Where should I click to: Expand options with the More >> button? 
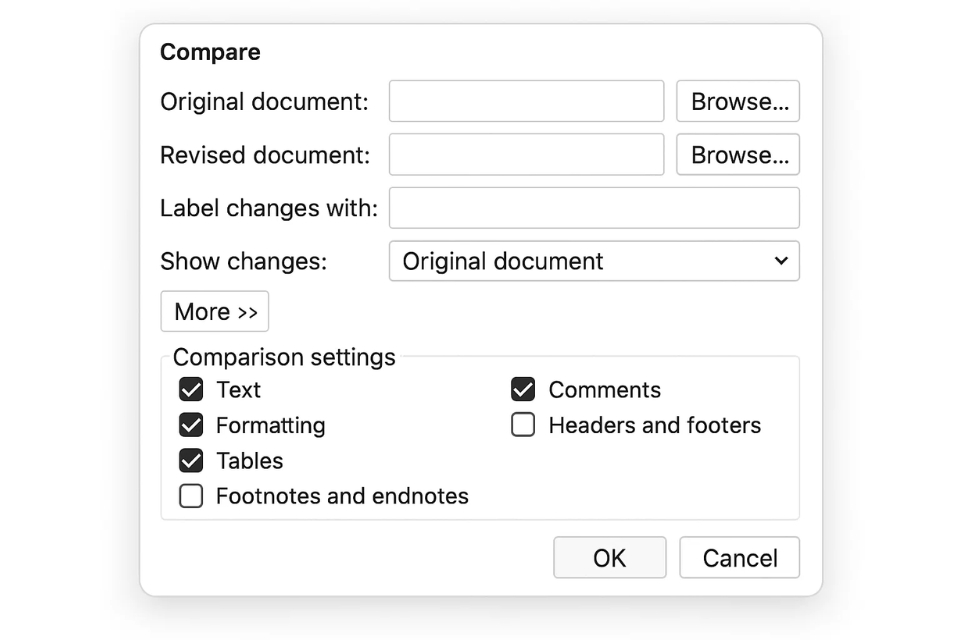[215, 312]
